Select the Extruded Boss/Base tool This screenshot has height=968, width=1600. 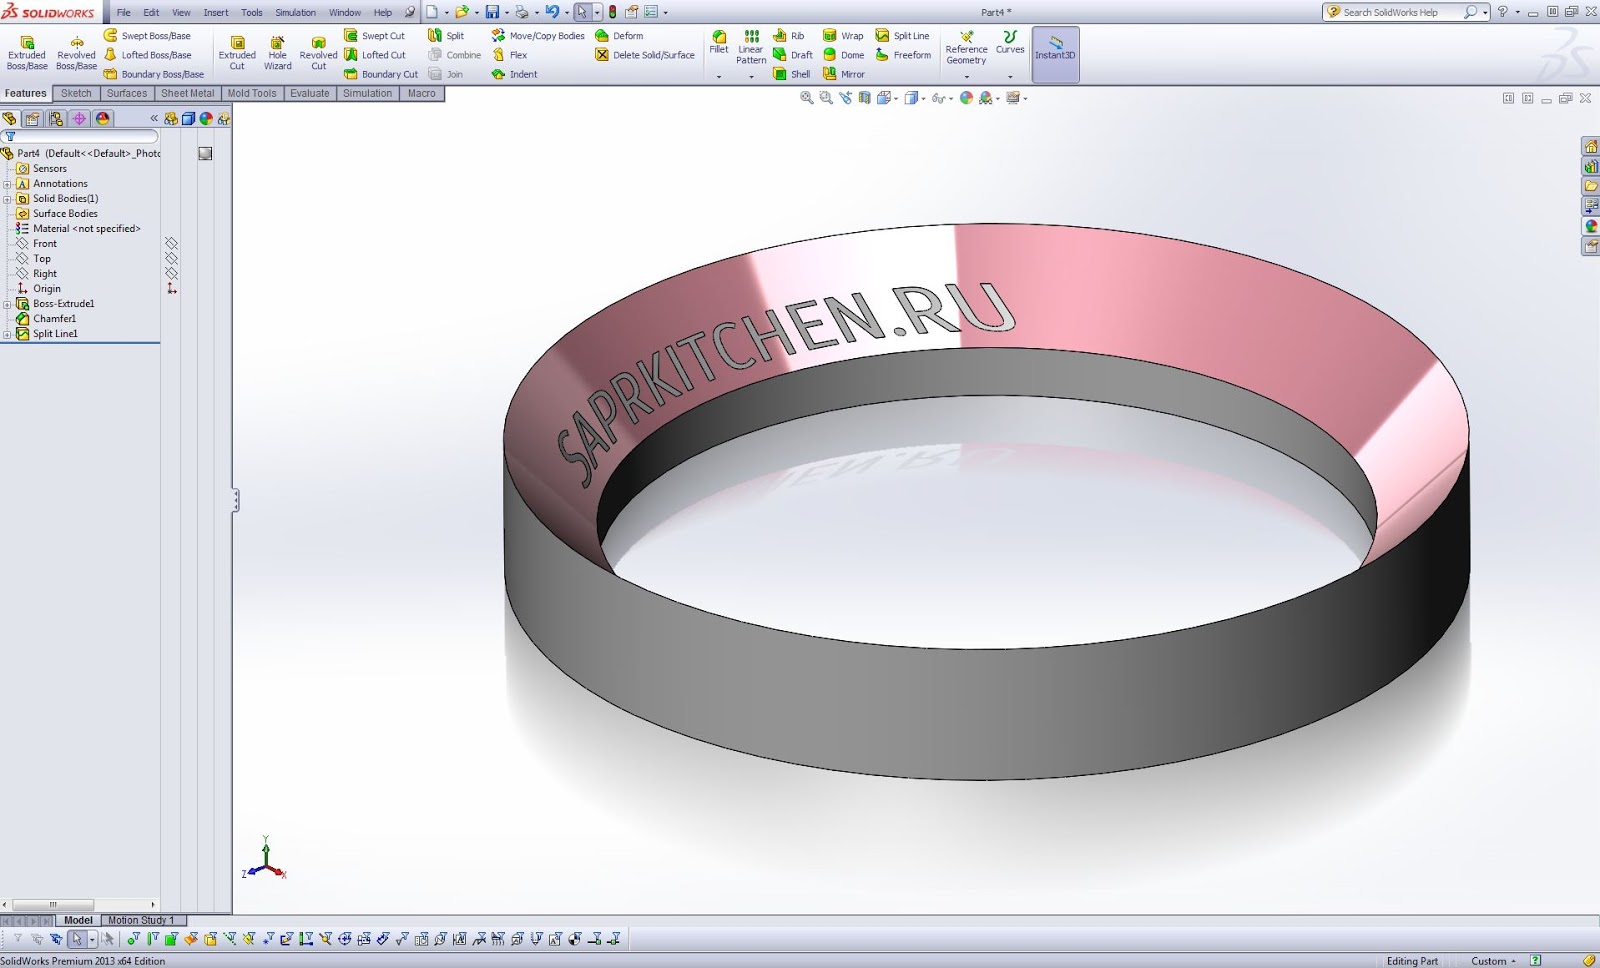(x=27, y=52)
